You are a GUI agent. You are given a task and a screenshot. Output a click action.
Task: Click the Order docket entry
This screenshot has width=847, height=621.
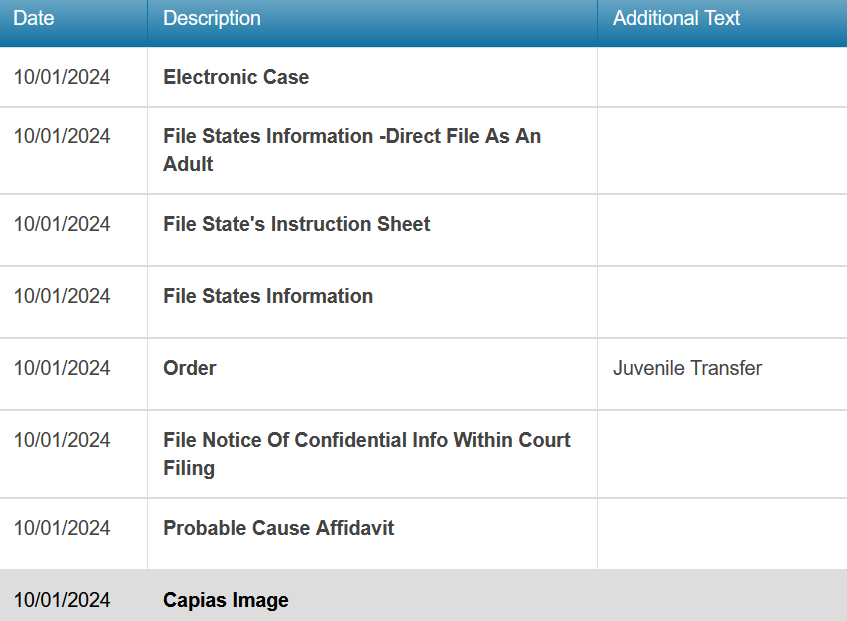190,368
